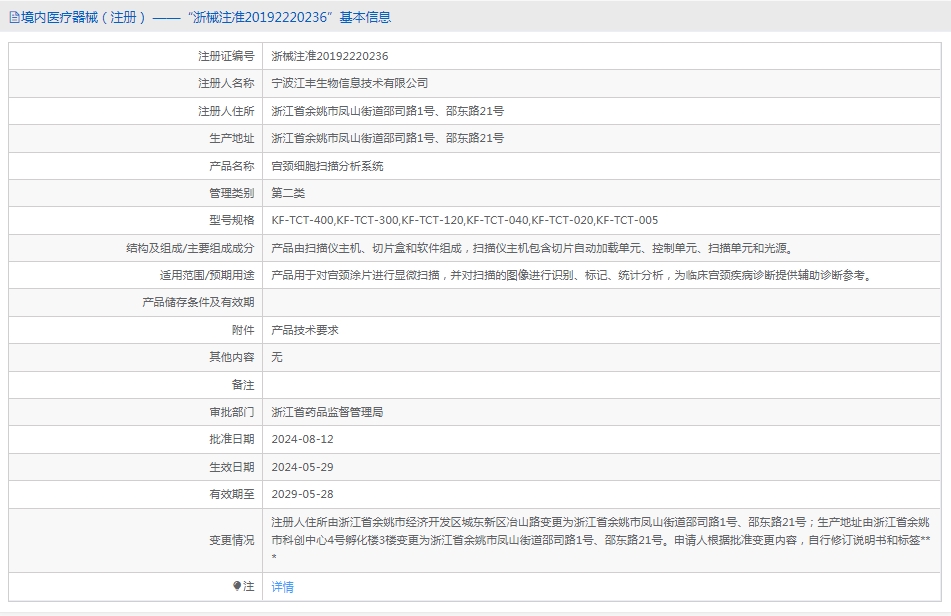Click the date 2024-05-29
This screenshot has width=951, height=616.
point(303,467)
